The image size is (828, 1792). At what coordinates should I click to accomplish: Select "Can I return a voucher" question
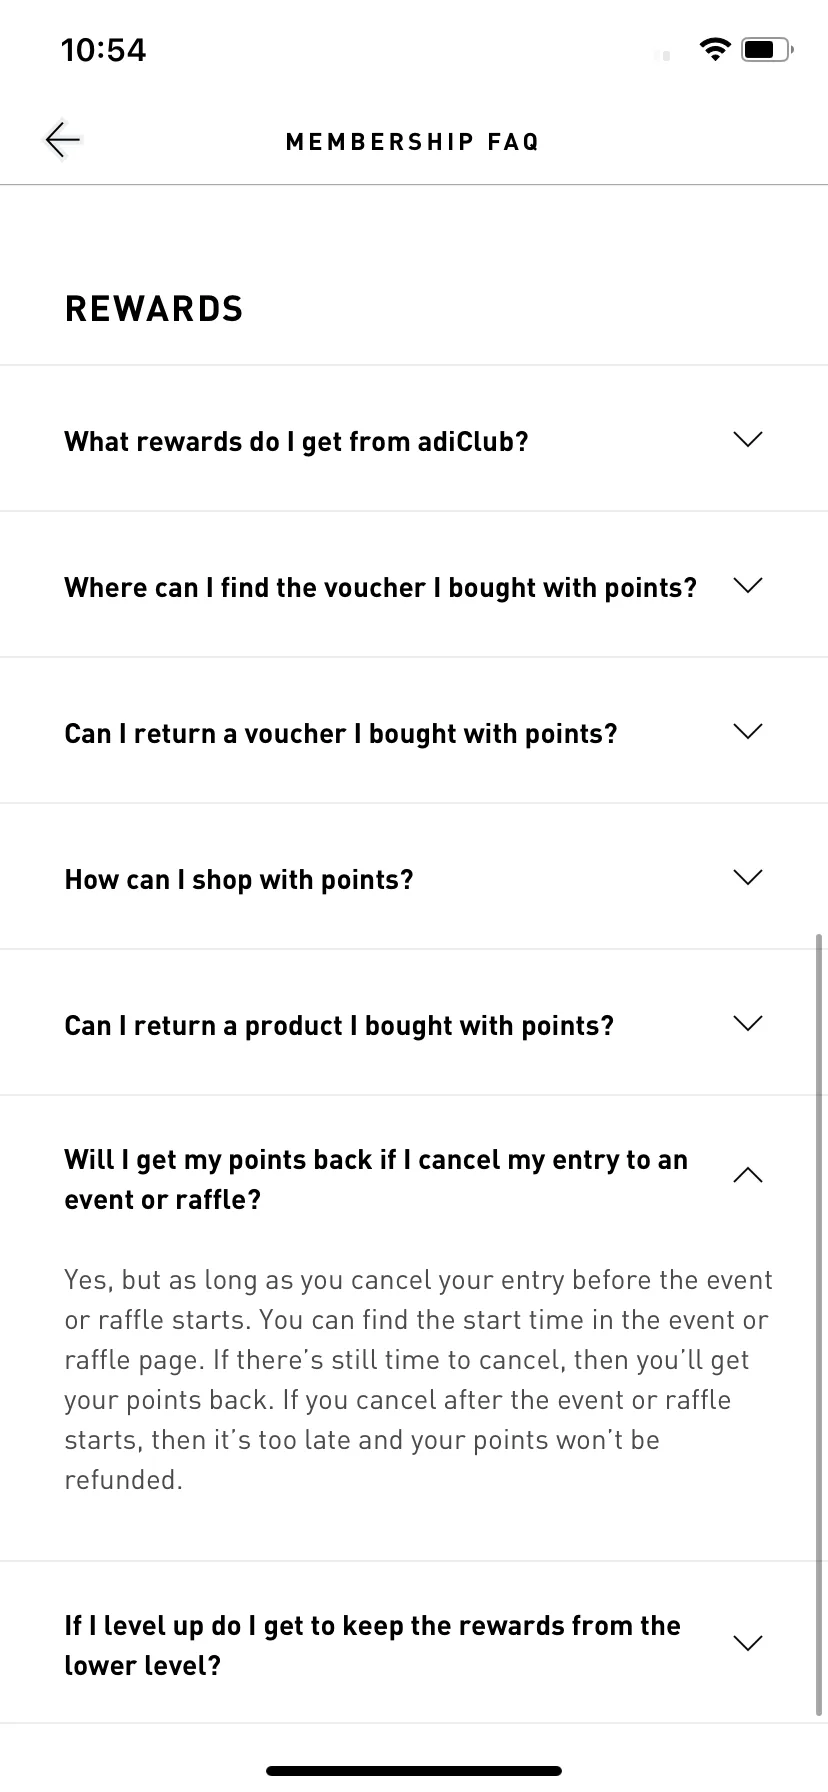point(341,733)
